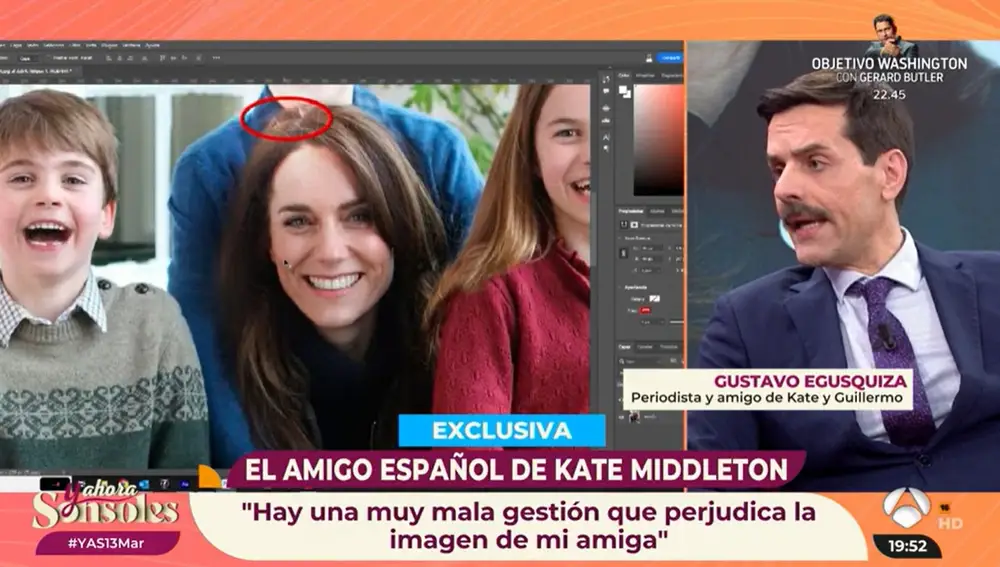Click the foreground/background color swatch in Color panel
Viewport: 1000px width, 567px height.
click(x=625, y=92)
